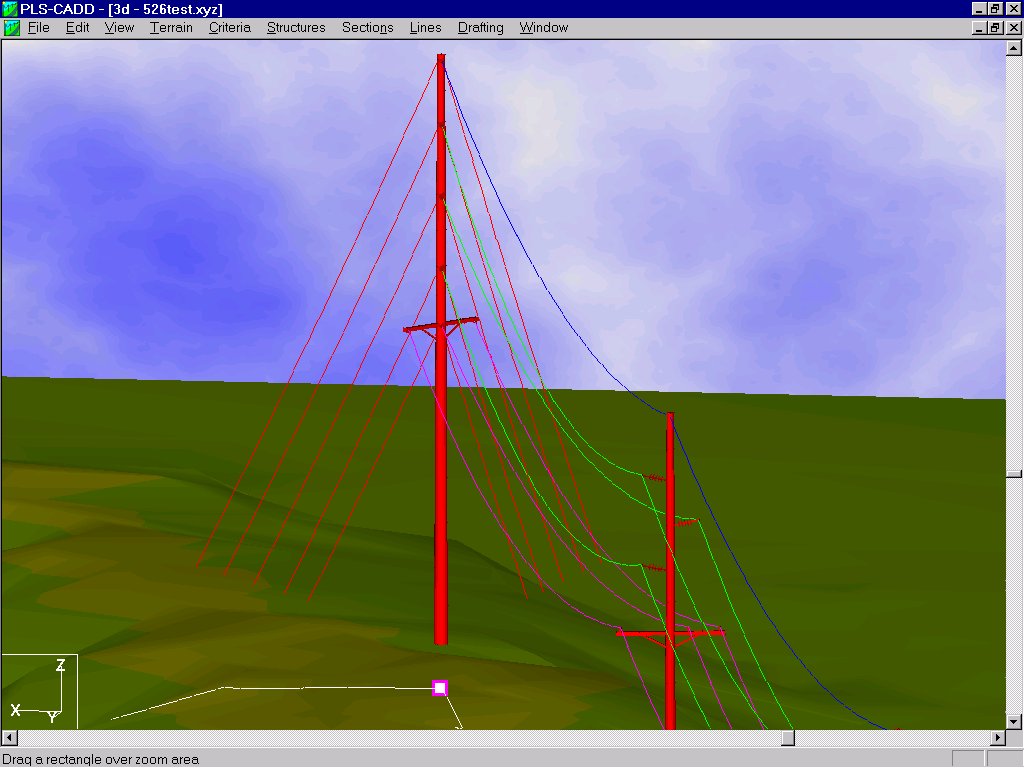Restore the 3d document child window
Screen dimensions: 1024x768
[x=995, y=27]
